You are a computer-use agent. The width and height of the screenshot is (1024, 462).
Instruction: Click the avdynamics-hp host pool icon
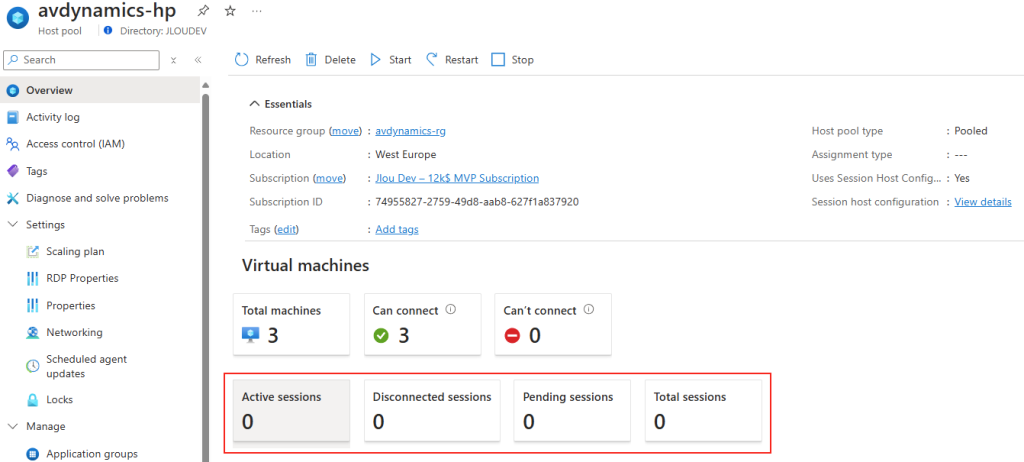click(x=18, y=18)
